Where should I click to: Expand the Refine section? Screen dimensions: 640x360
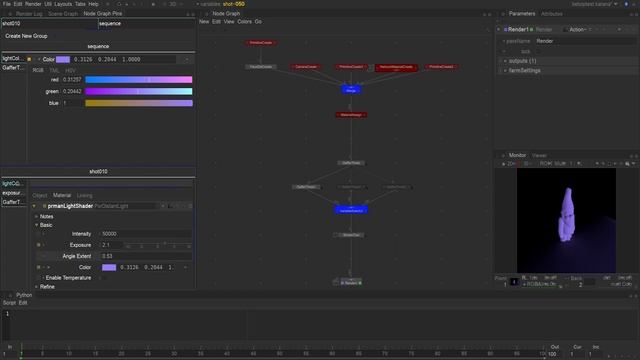(x=36, y=287)
